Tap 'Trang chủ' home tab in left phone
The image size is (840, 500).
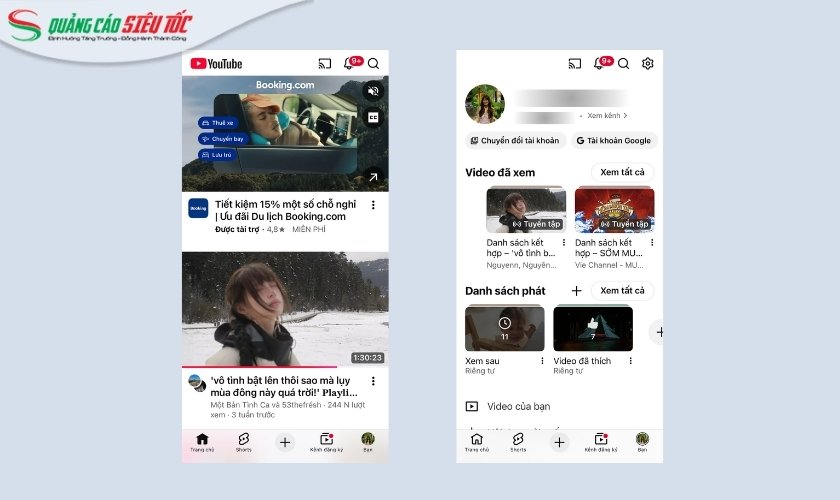202,443
